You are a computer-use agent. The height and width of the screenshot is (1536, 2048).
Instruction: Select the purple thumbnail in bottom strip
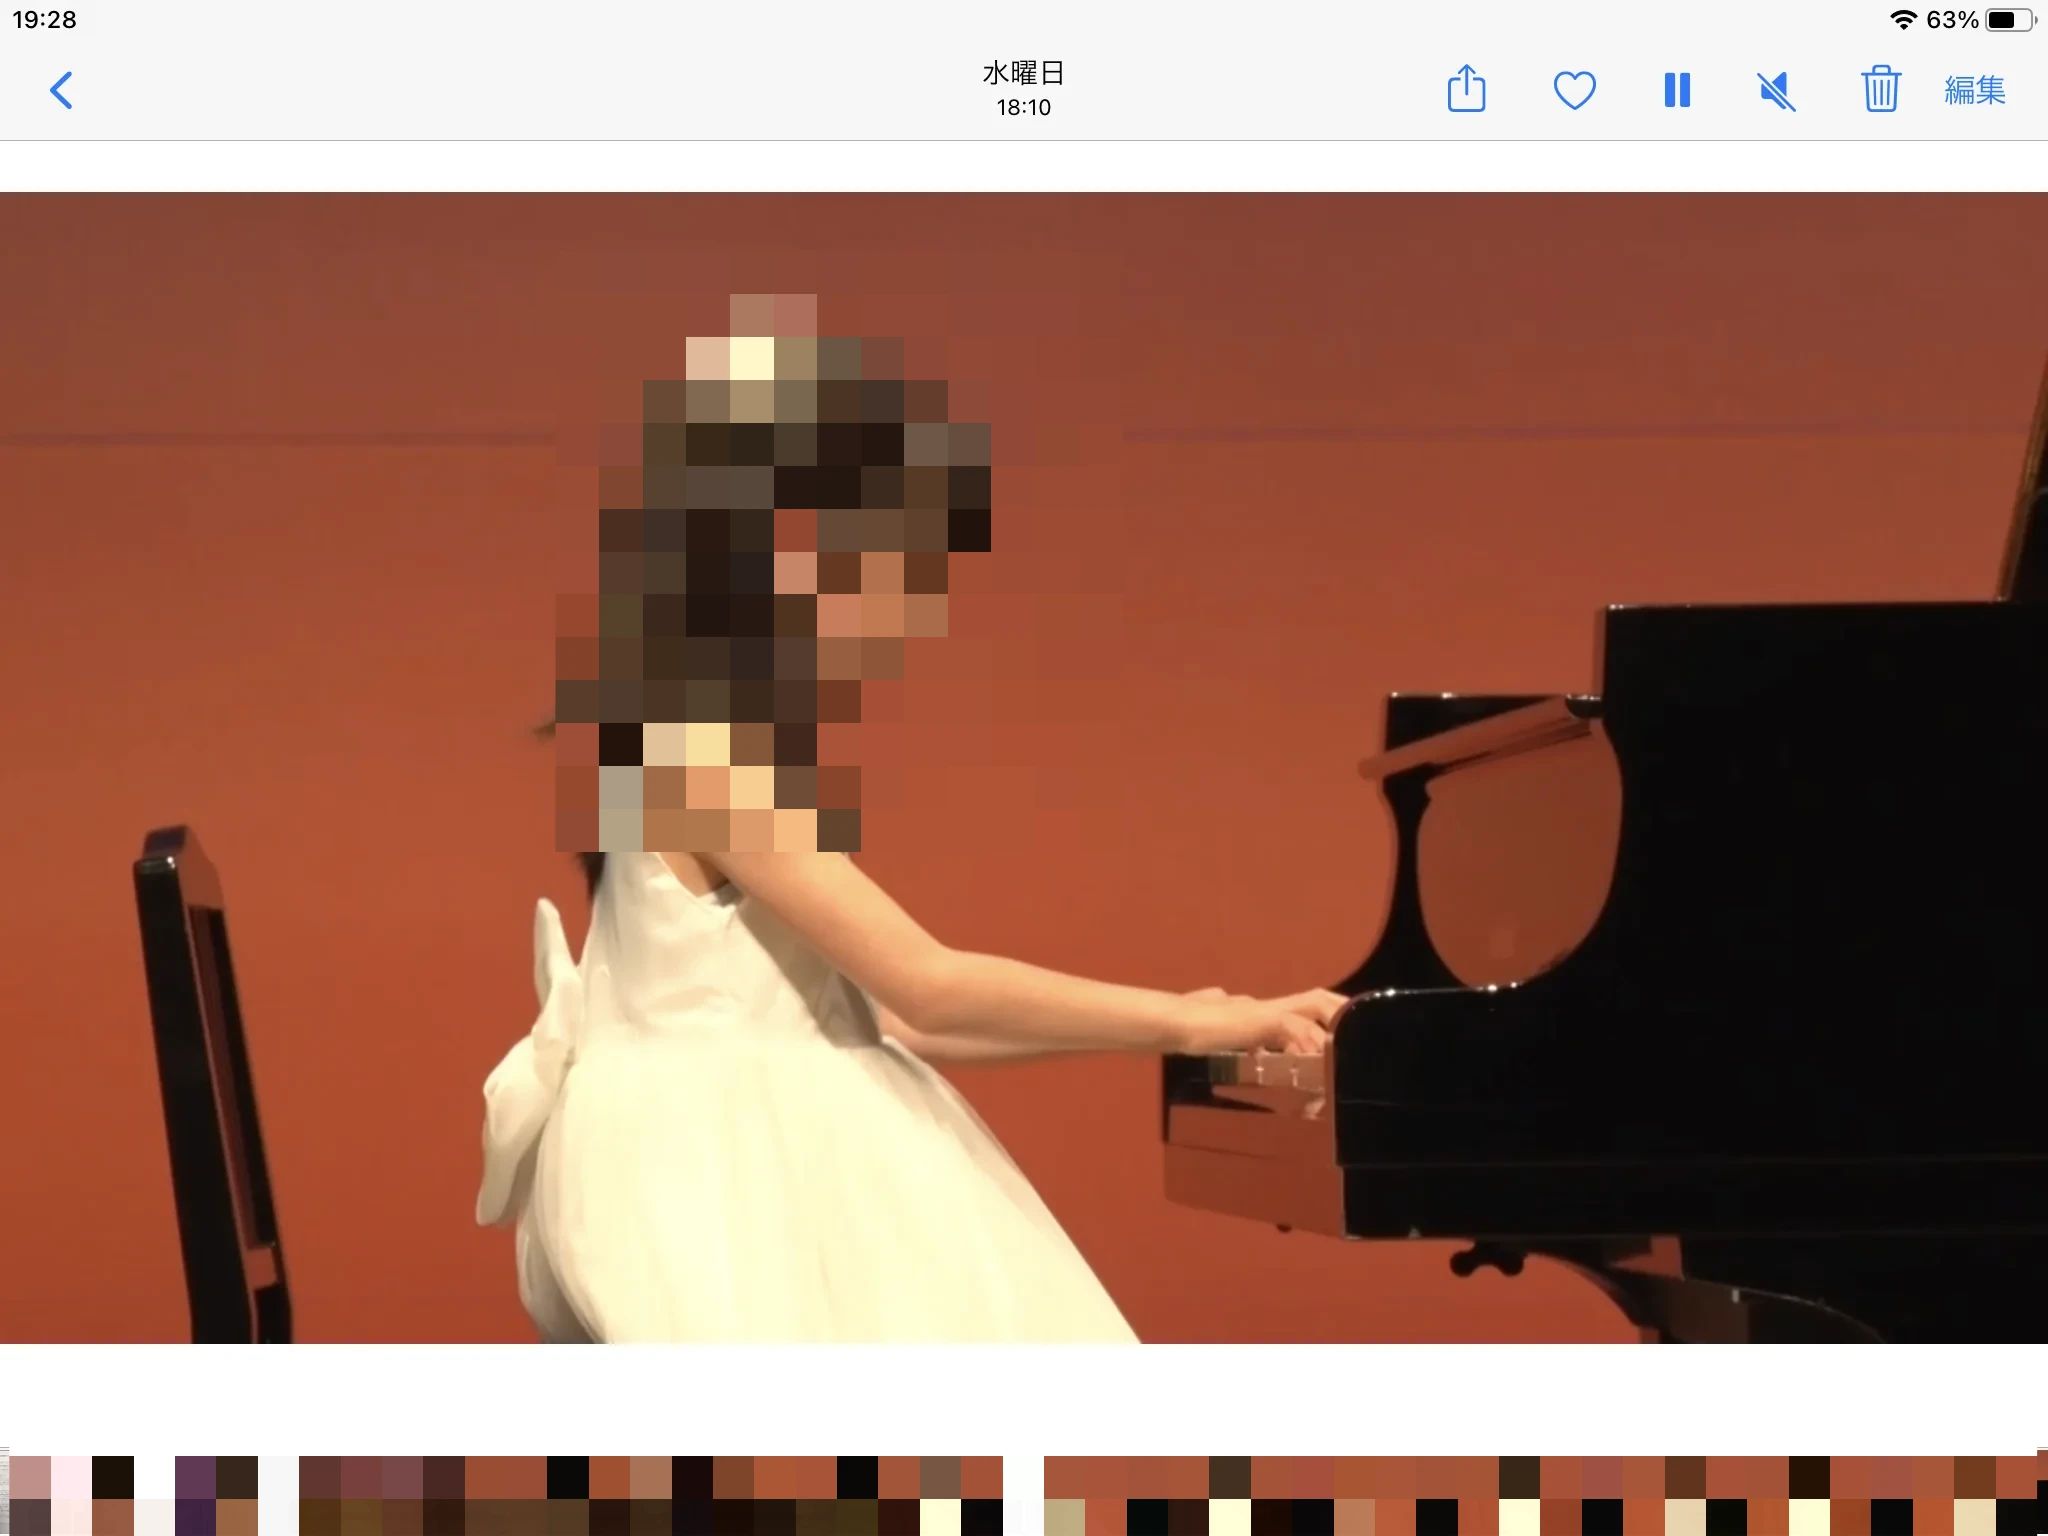coord(195,1495)
